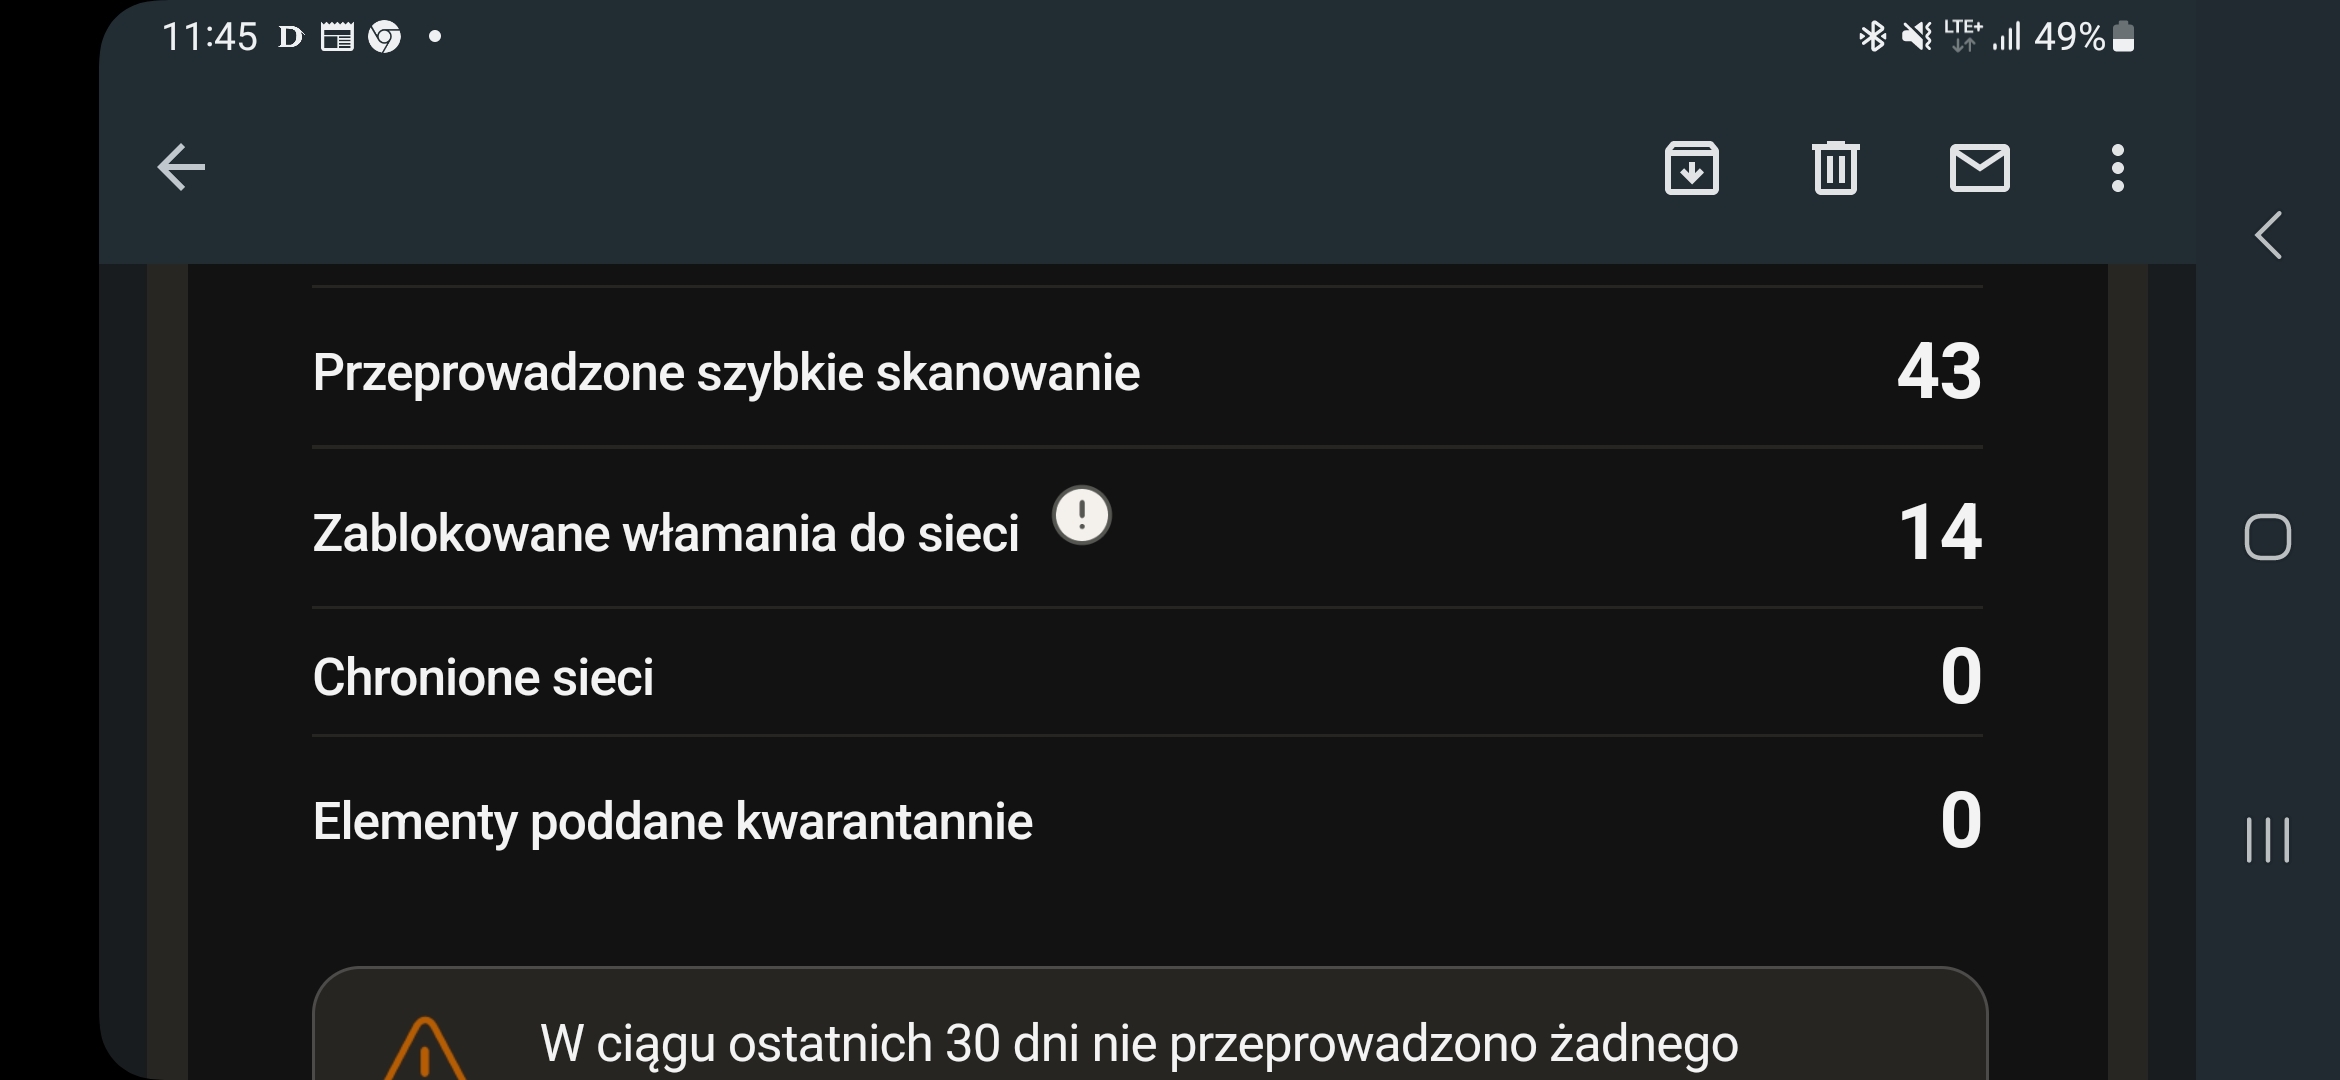The width and height of the screenshot is (2340, 1080).
Task: Tap the orange warning triangle icon
Action: (x=425, y=1050)
